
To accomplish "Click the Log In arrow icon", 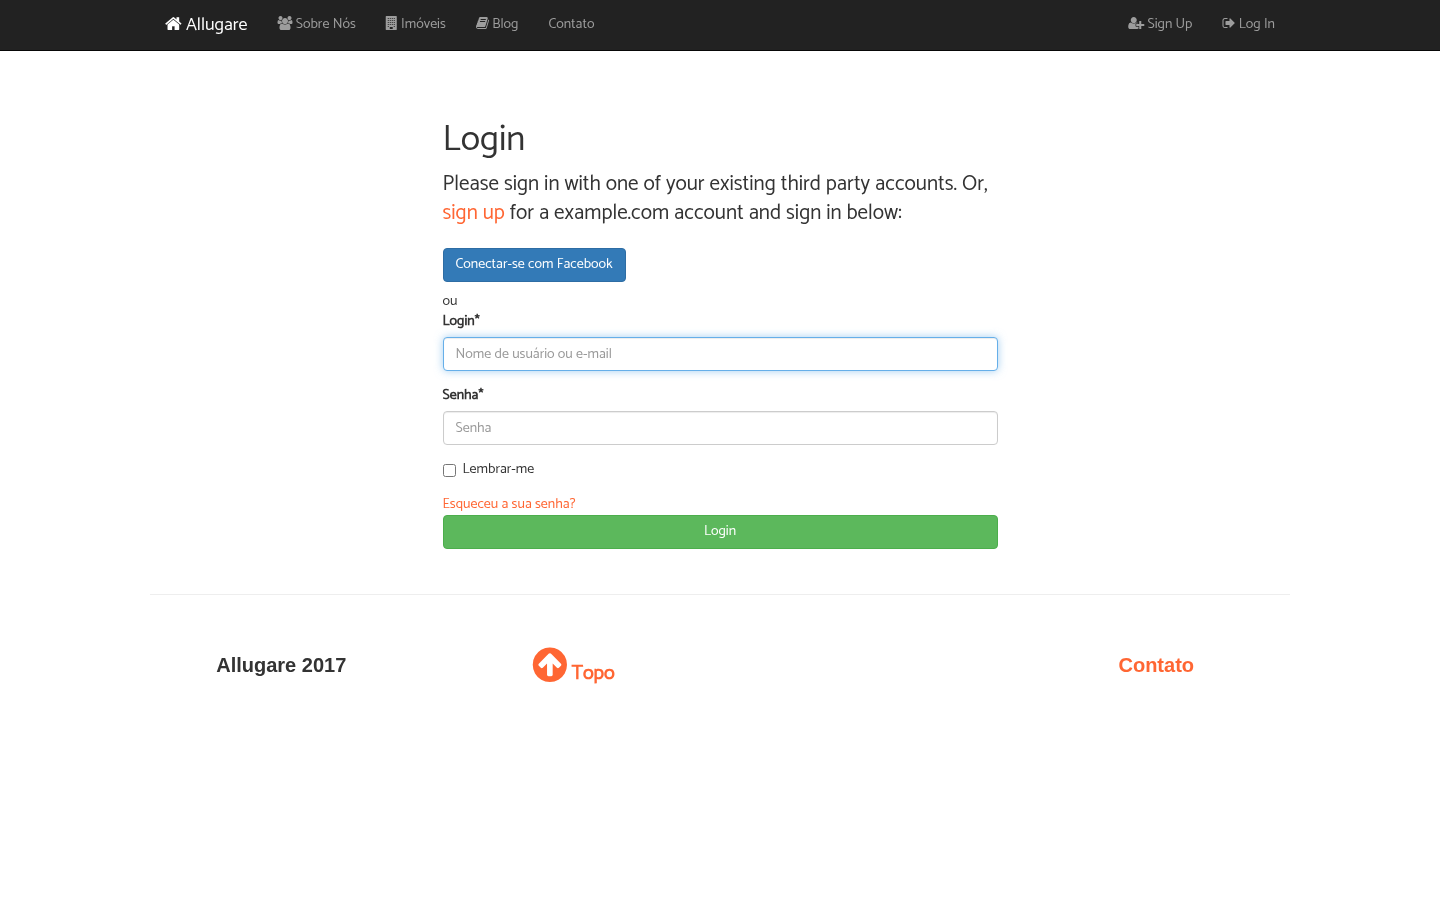I will point(1228,23).
